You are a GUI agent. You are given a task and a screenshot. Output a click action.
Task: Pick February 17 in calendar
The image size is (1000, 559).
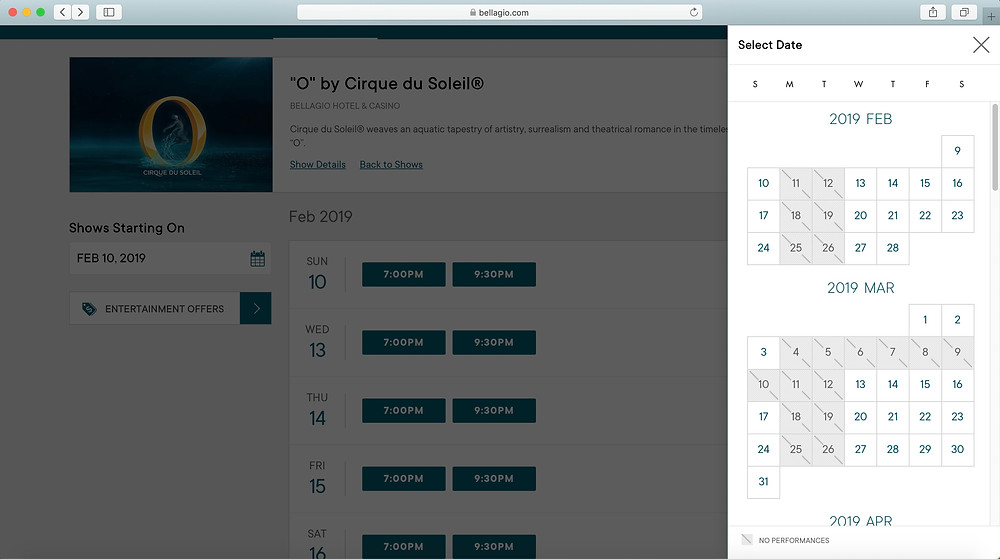[763, 215]
